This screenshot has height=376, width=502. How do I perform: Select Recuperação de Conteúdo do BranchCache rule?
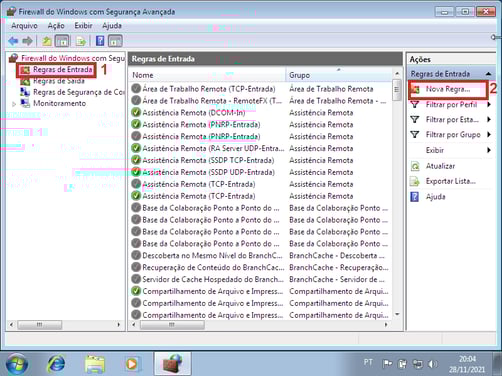coord(213,268)
